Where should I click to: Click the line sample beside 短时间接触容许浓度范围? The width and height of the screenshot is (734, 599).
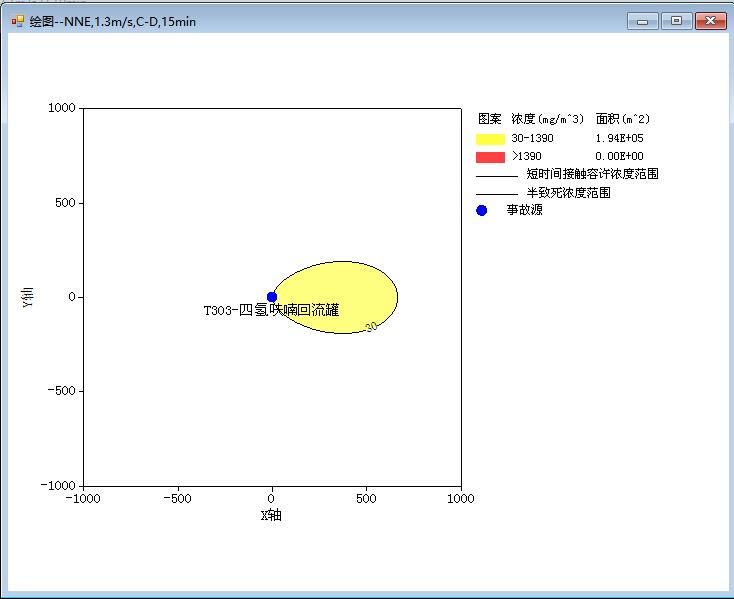pos(497,176)
